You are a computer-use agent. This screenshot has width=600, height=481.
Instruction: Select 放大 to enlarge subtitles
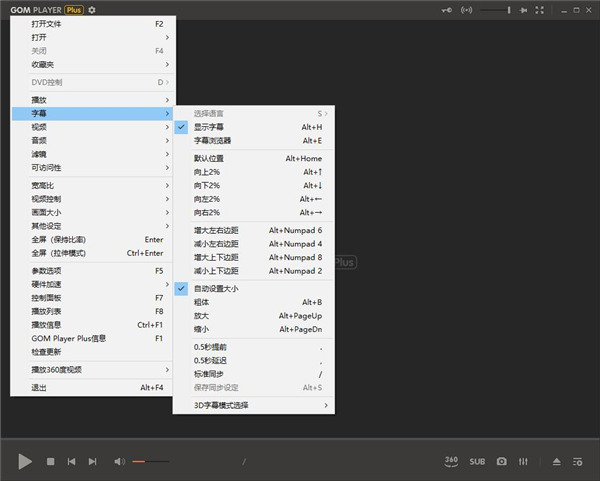pyautogui.click(x=254, y=316)
